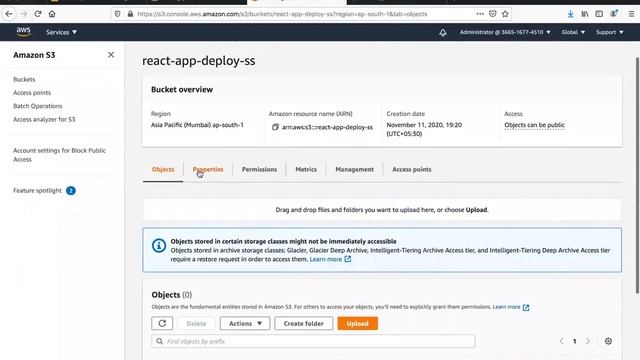The width and height of the screenshot is (640, 360).
Task: Open Learn more link under Objects heading
Action: pos(511,307)
